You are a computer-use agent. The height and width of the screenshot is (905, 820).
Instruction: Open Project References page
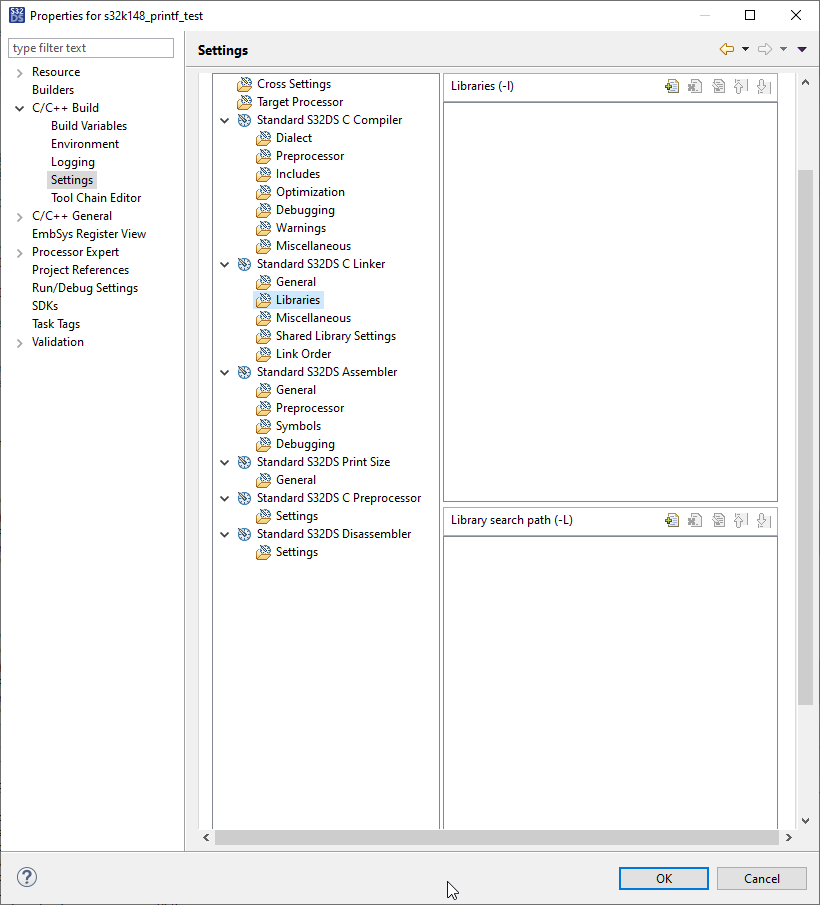point(80,270)
